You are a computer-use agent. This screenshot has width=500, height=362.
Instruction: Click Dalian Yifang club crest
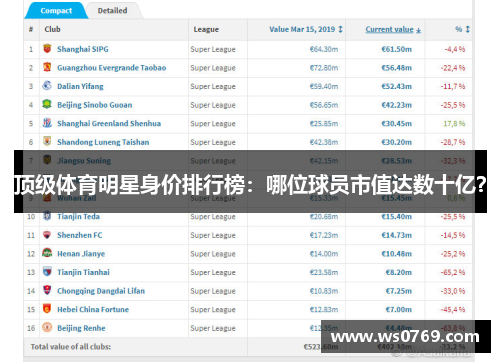[x=47, y=86]
